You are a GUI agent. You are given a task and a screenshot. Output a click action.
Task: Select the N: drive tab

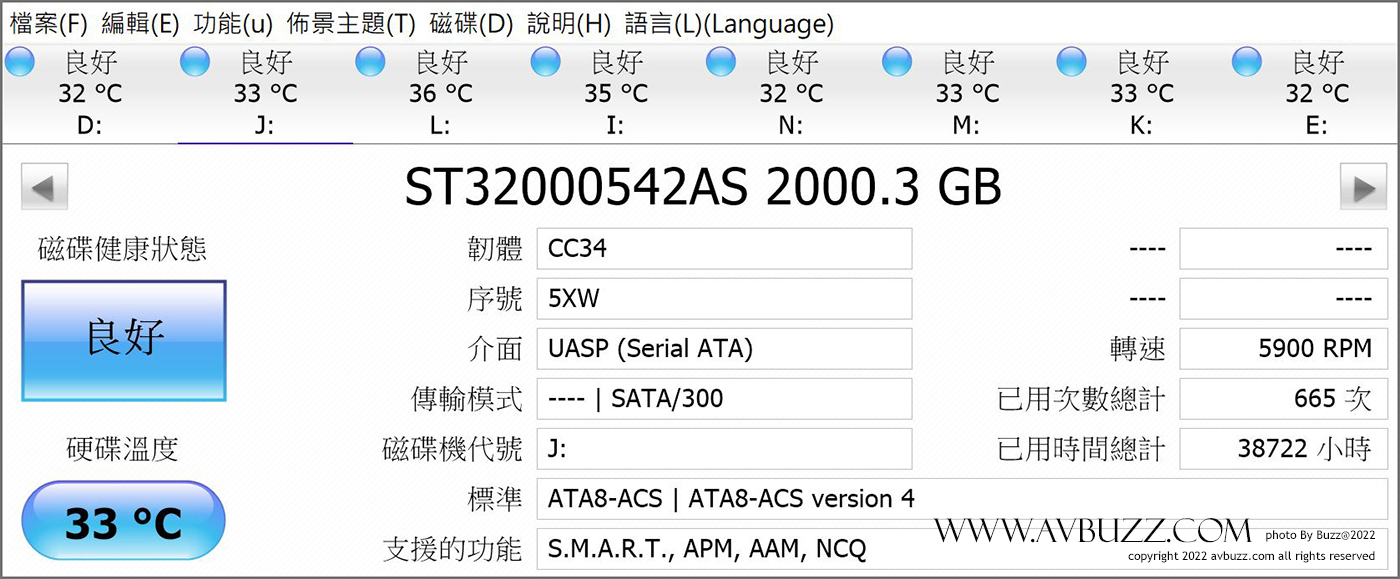click(791, 93)
